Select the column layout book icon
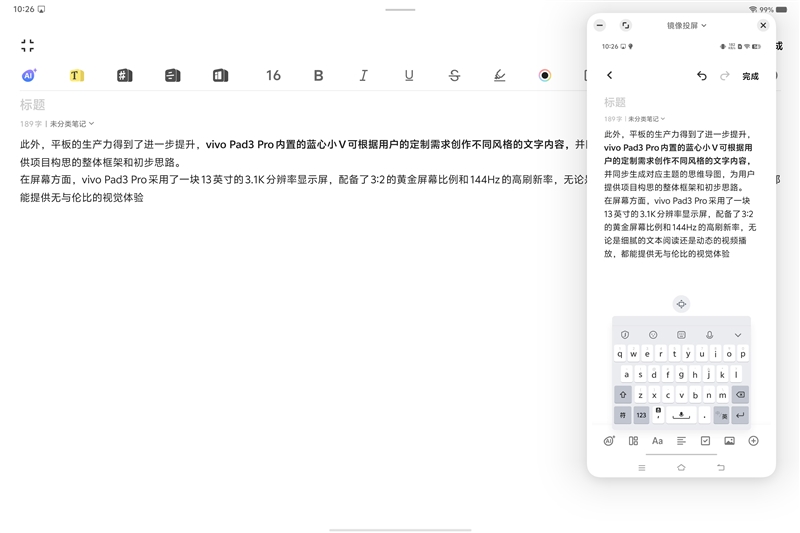Viewport: 800px width, 533px height. tap(220, 75)
